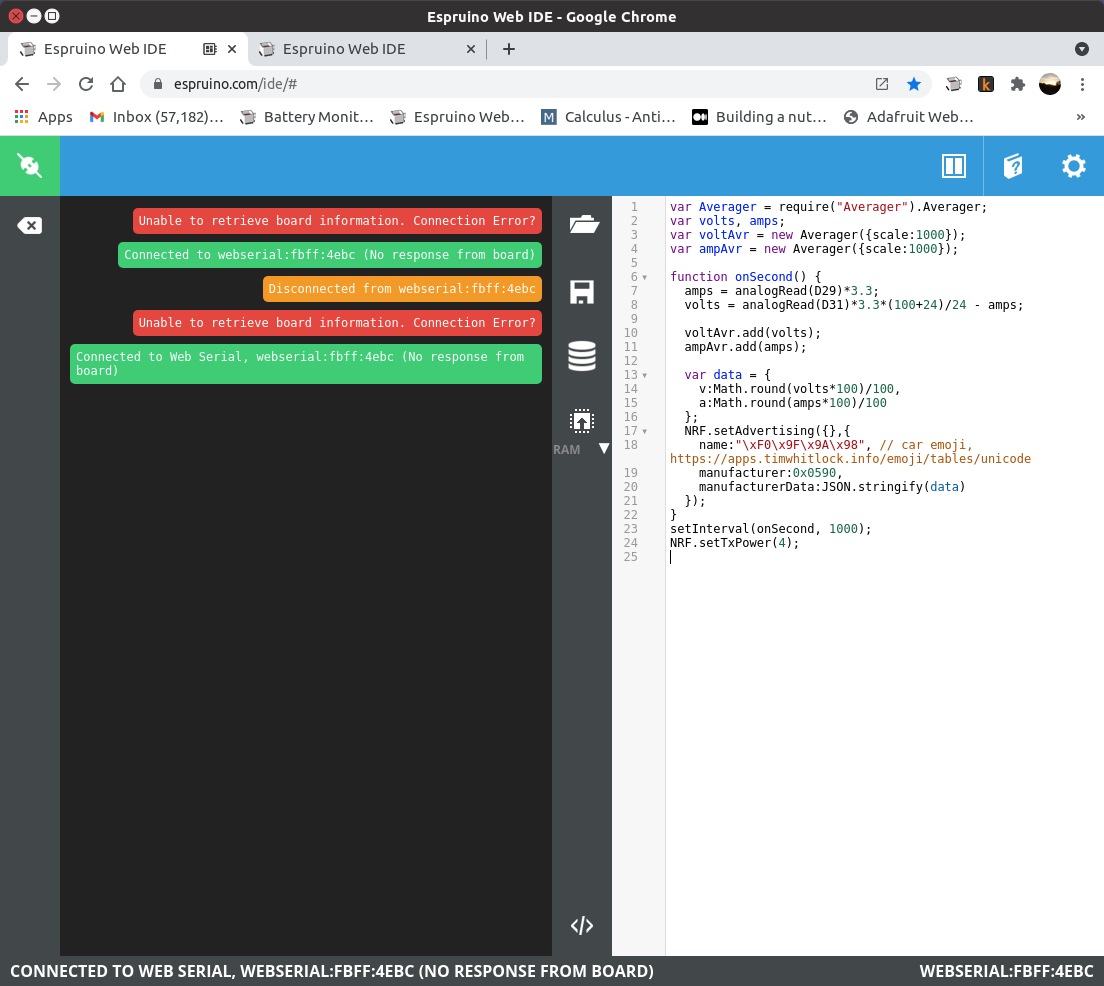Open Gmail Inbox bookmark

[x=156, y=117]
